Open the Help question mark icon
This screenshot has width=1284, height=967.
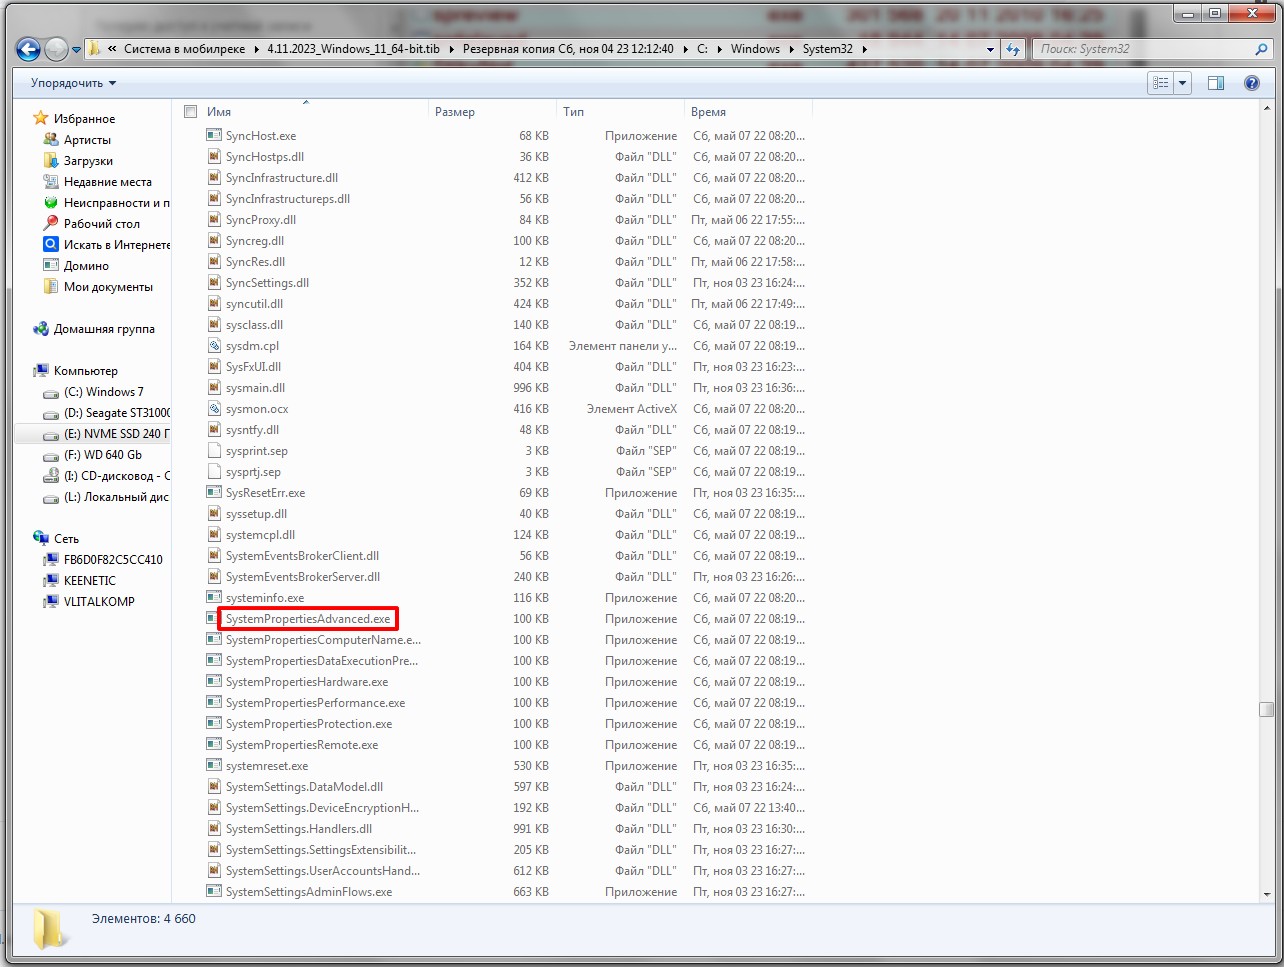point(1251,83)
